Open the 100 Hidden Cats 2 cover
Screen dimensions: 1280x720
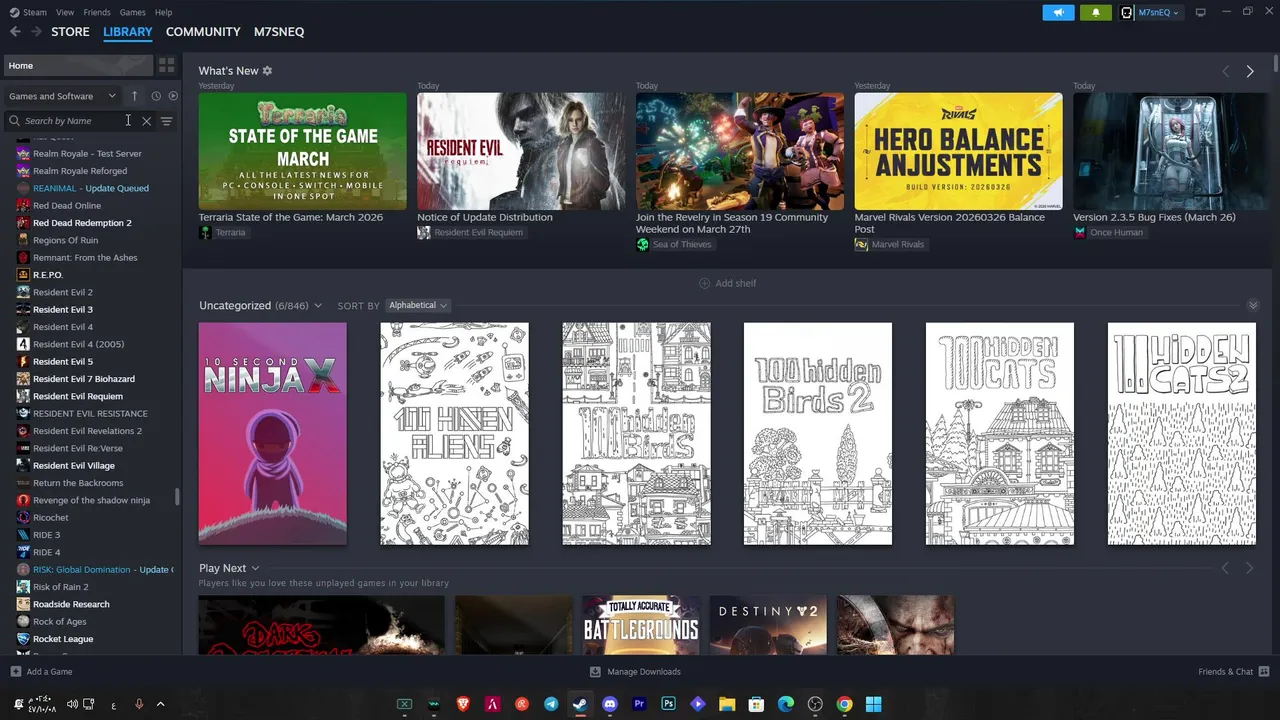(x=1182, y=434)
